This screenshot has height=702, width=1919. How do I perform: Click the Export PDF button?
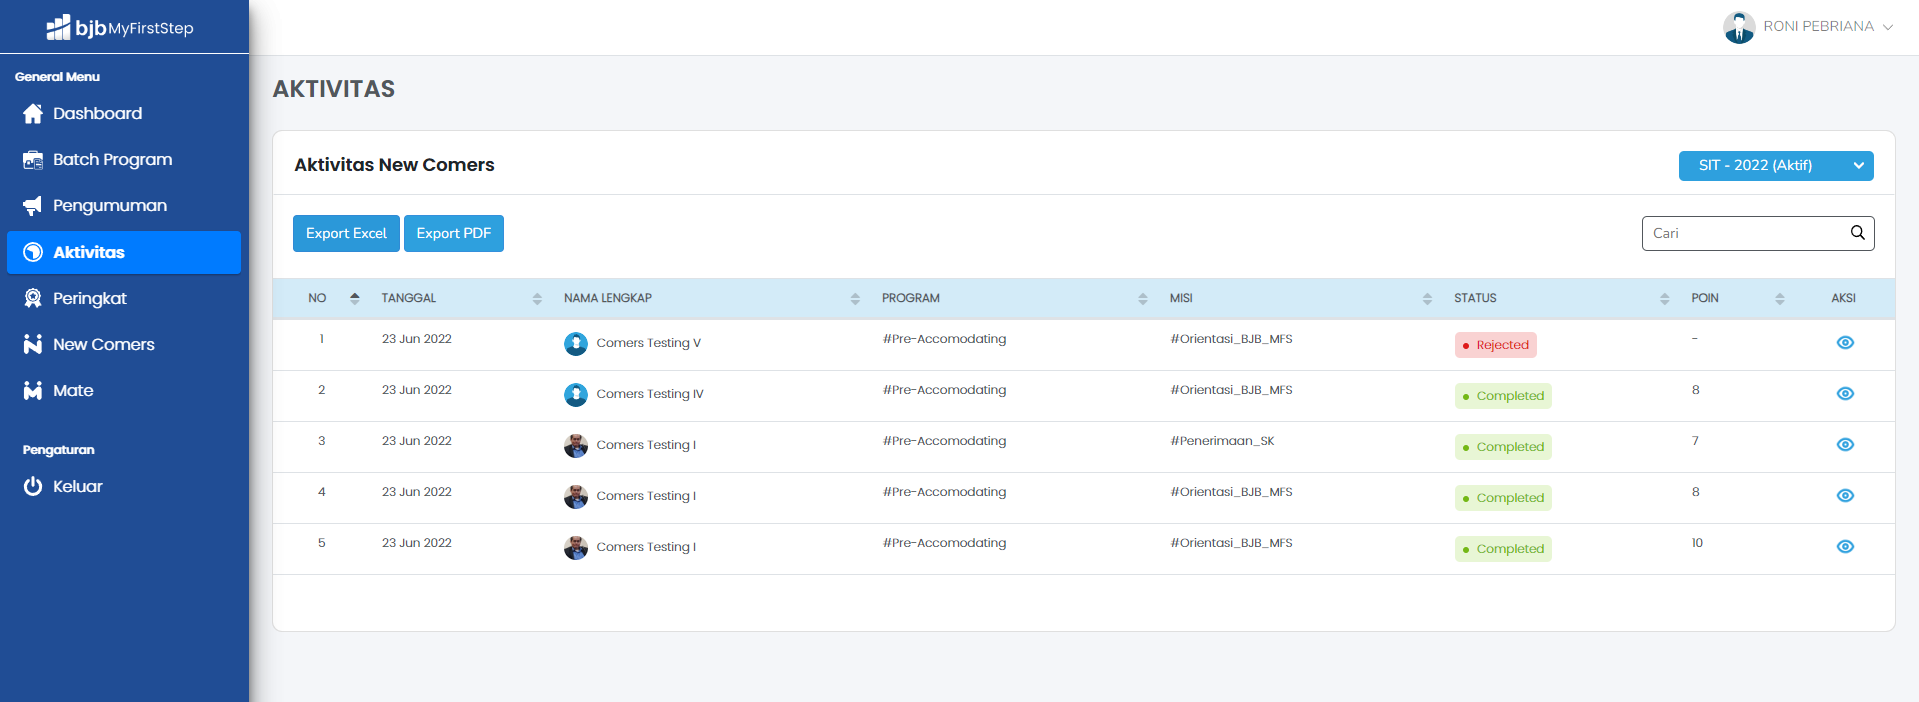pyautogui.click(x=454, y=234)
